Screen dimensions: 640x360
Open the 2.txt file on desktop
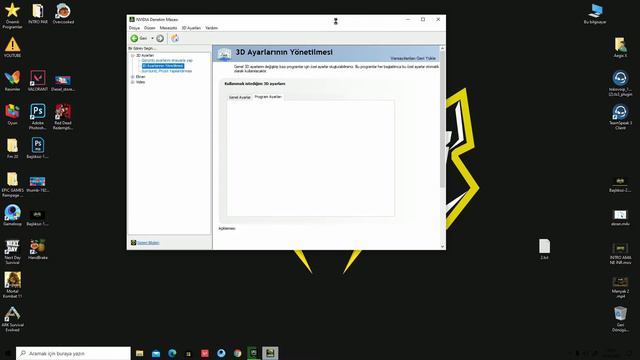(x=544, y=249)
